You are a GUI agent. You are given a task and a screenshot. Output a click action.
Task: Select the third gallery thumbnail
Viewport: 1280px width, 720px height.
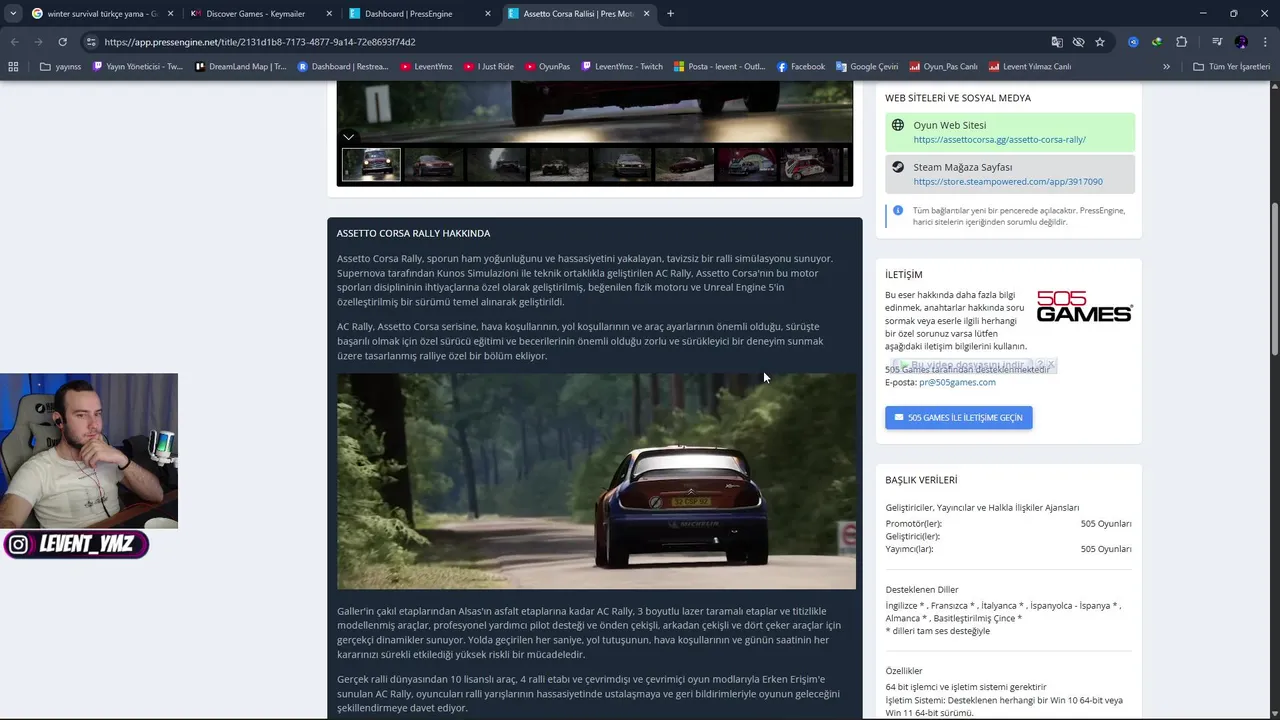click(x=496, y=165)
